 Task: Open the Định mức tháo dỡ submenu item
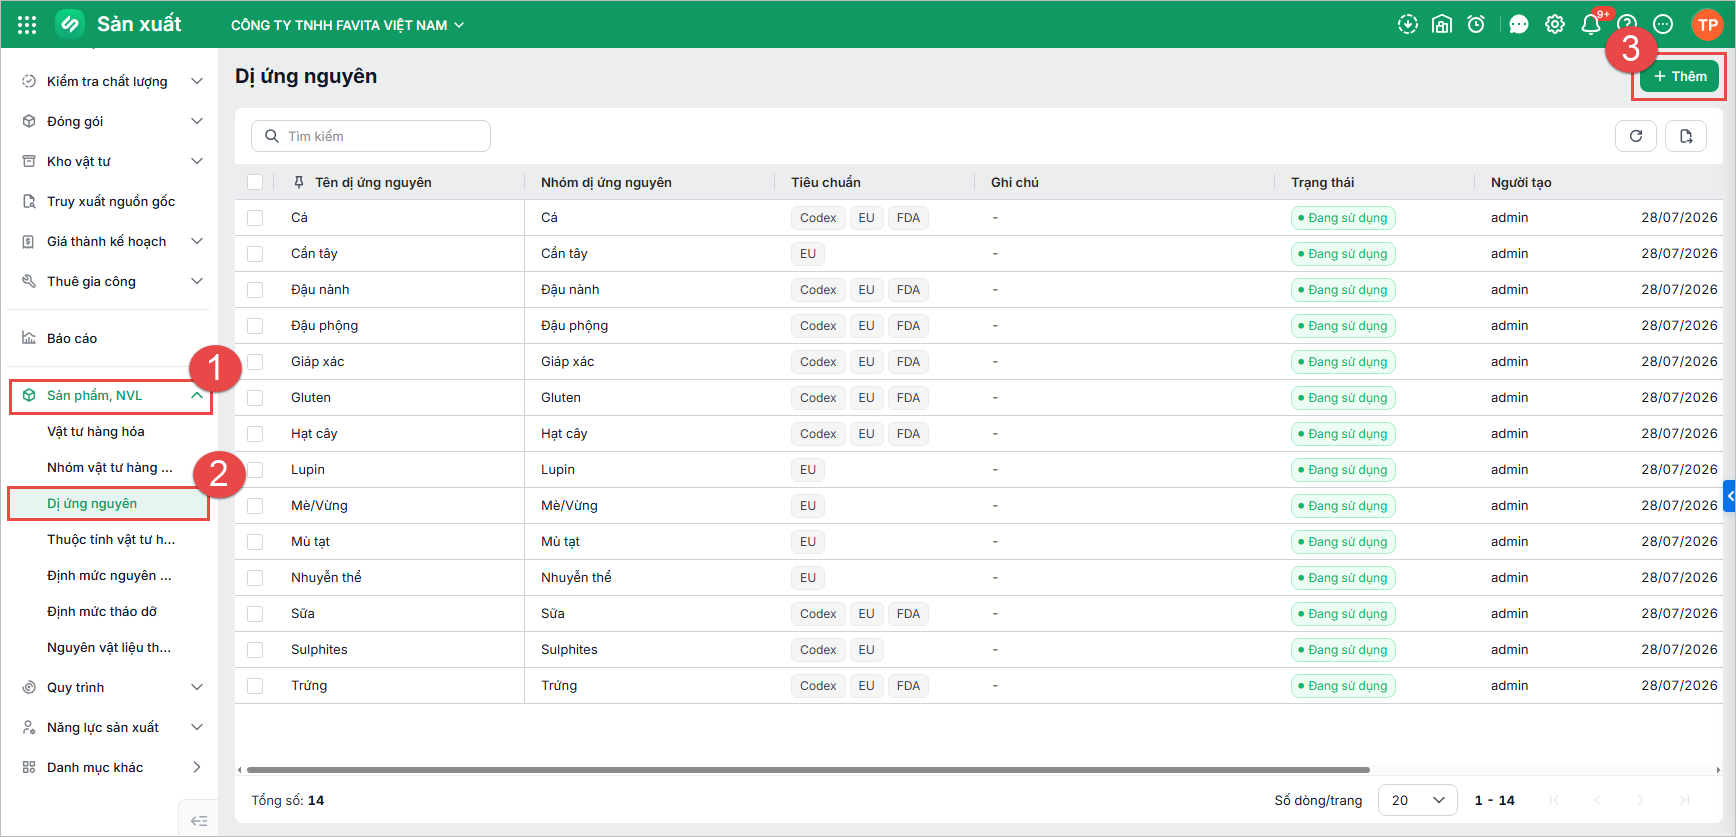[x=102, y=611]
